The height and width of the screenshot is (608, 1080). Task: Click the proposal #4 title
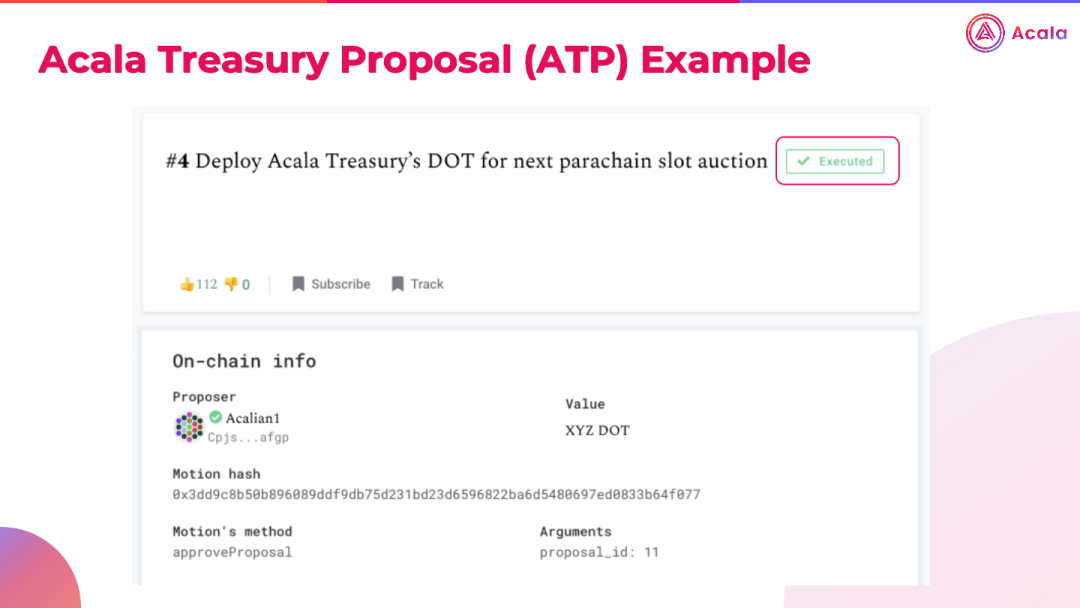(x=466, y=161)
